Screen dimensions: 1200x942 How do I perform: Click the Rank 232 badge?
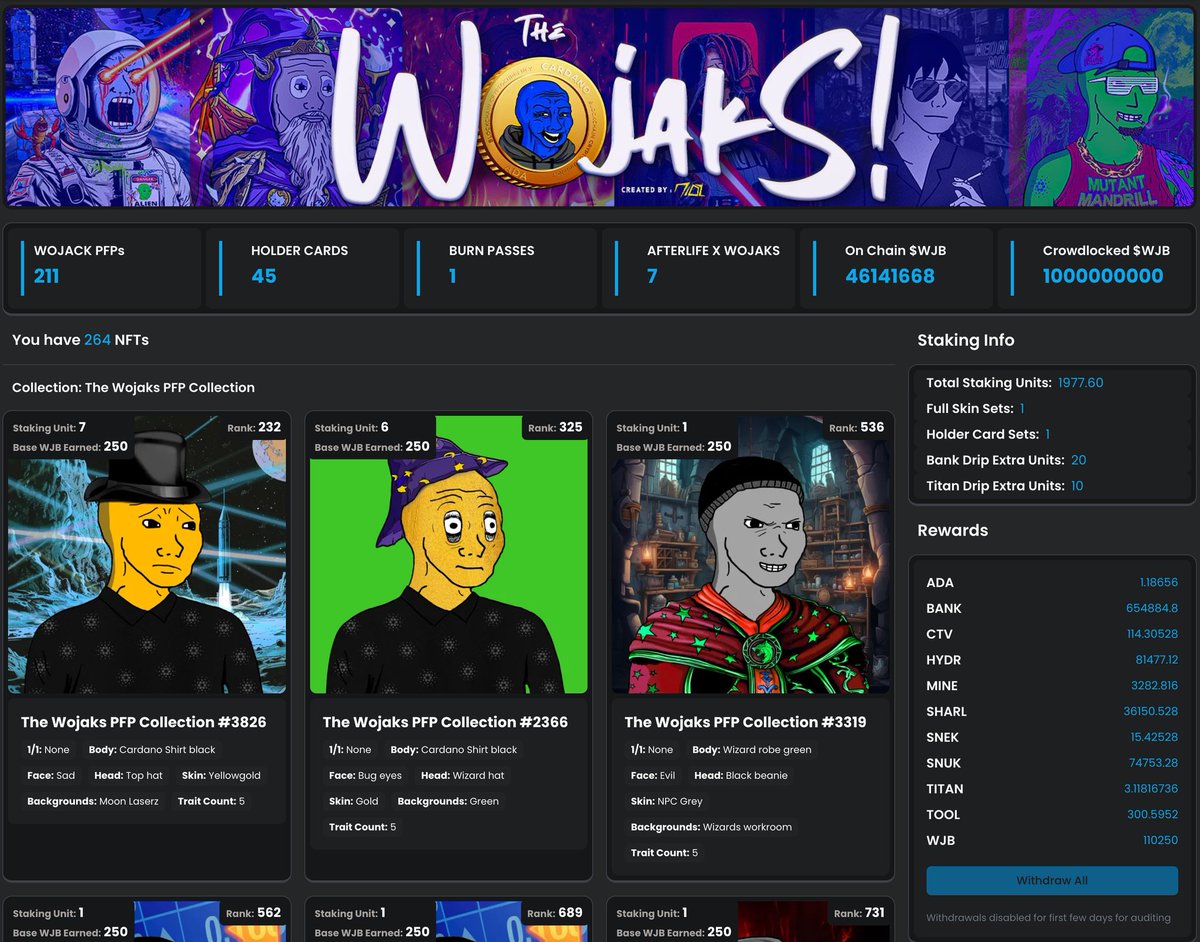(x=253, y=427)
